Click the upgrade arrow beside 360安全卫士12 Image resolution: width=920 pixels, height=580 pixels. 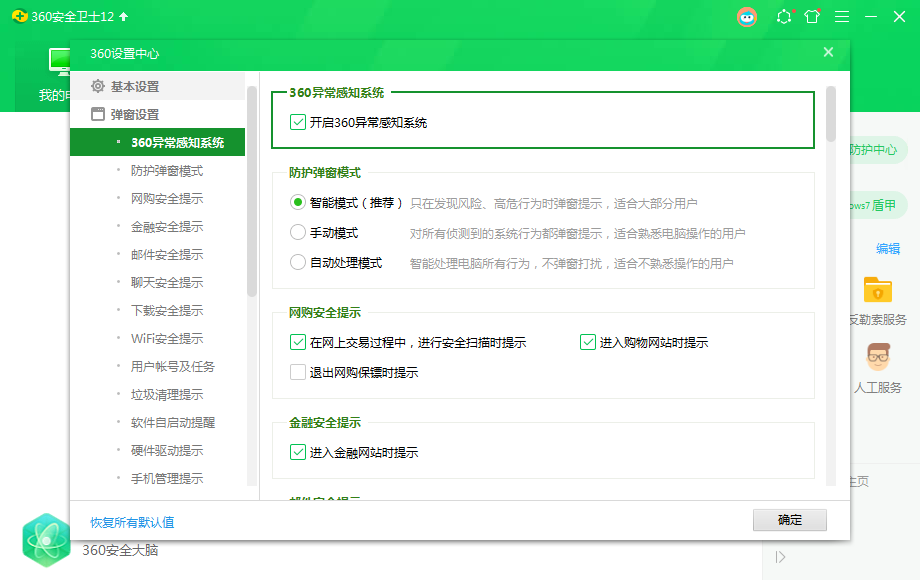[124, 17]
